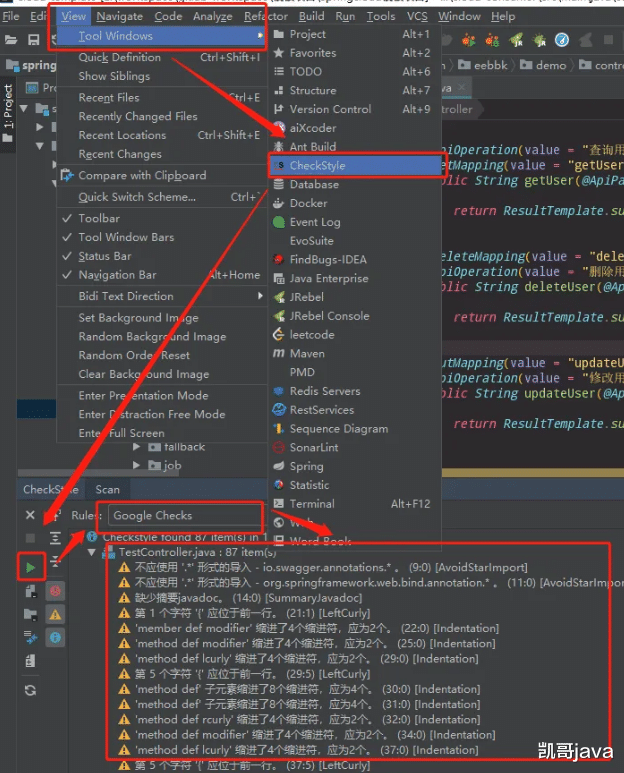Click the eebbk breadcrumb folder
This screenshot has width=624, height=773.
click(x=482, y=65)
